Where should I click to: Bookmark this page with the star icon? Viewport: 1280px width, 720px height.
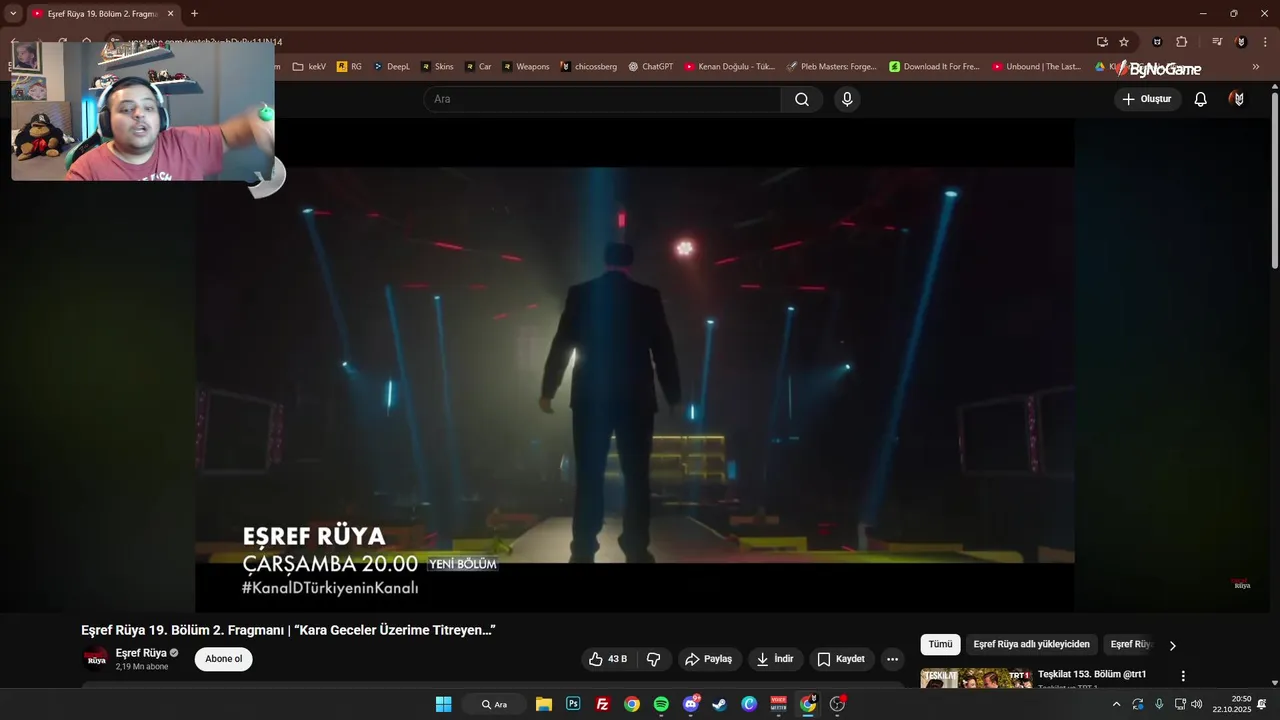point(1124,42)
